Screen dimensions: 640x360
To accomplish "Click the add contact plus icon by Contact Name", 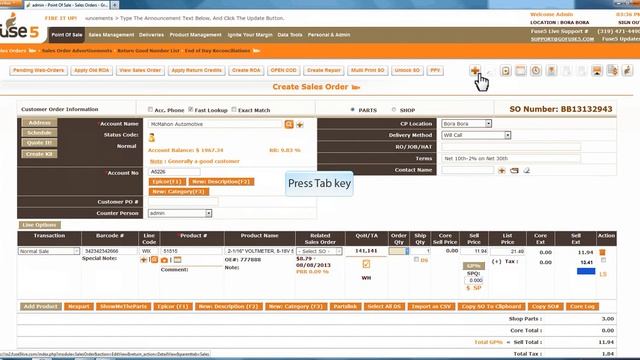I will point(502,170).
